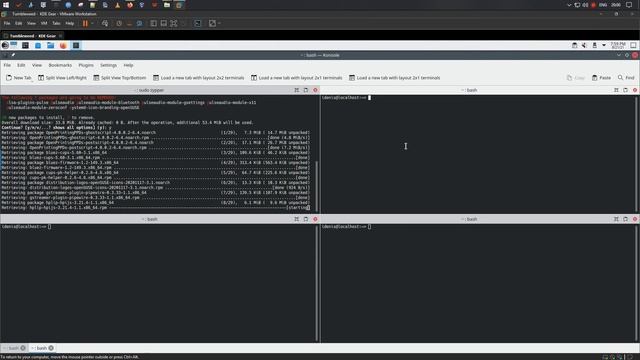Click Split View Left/Right

(x=62, y=78)
